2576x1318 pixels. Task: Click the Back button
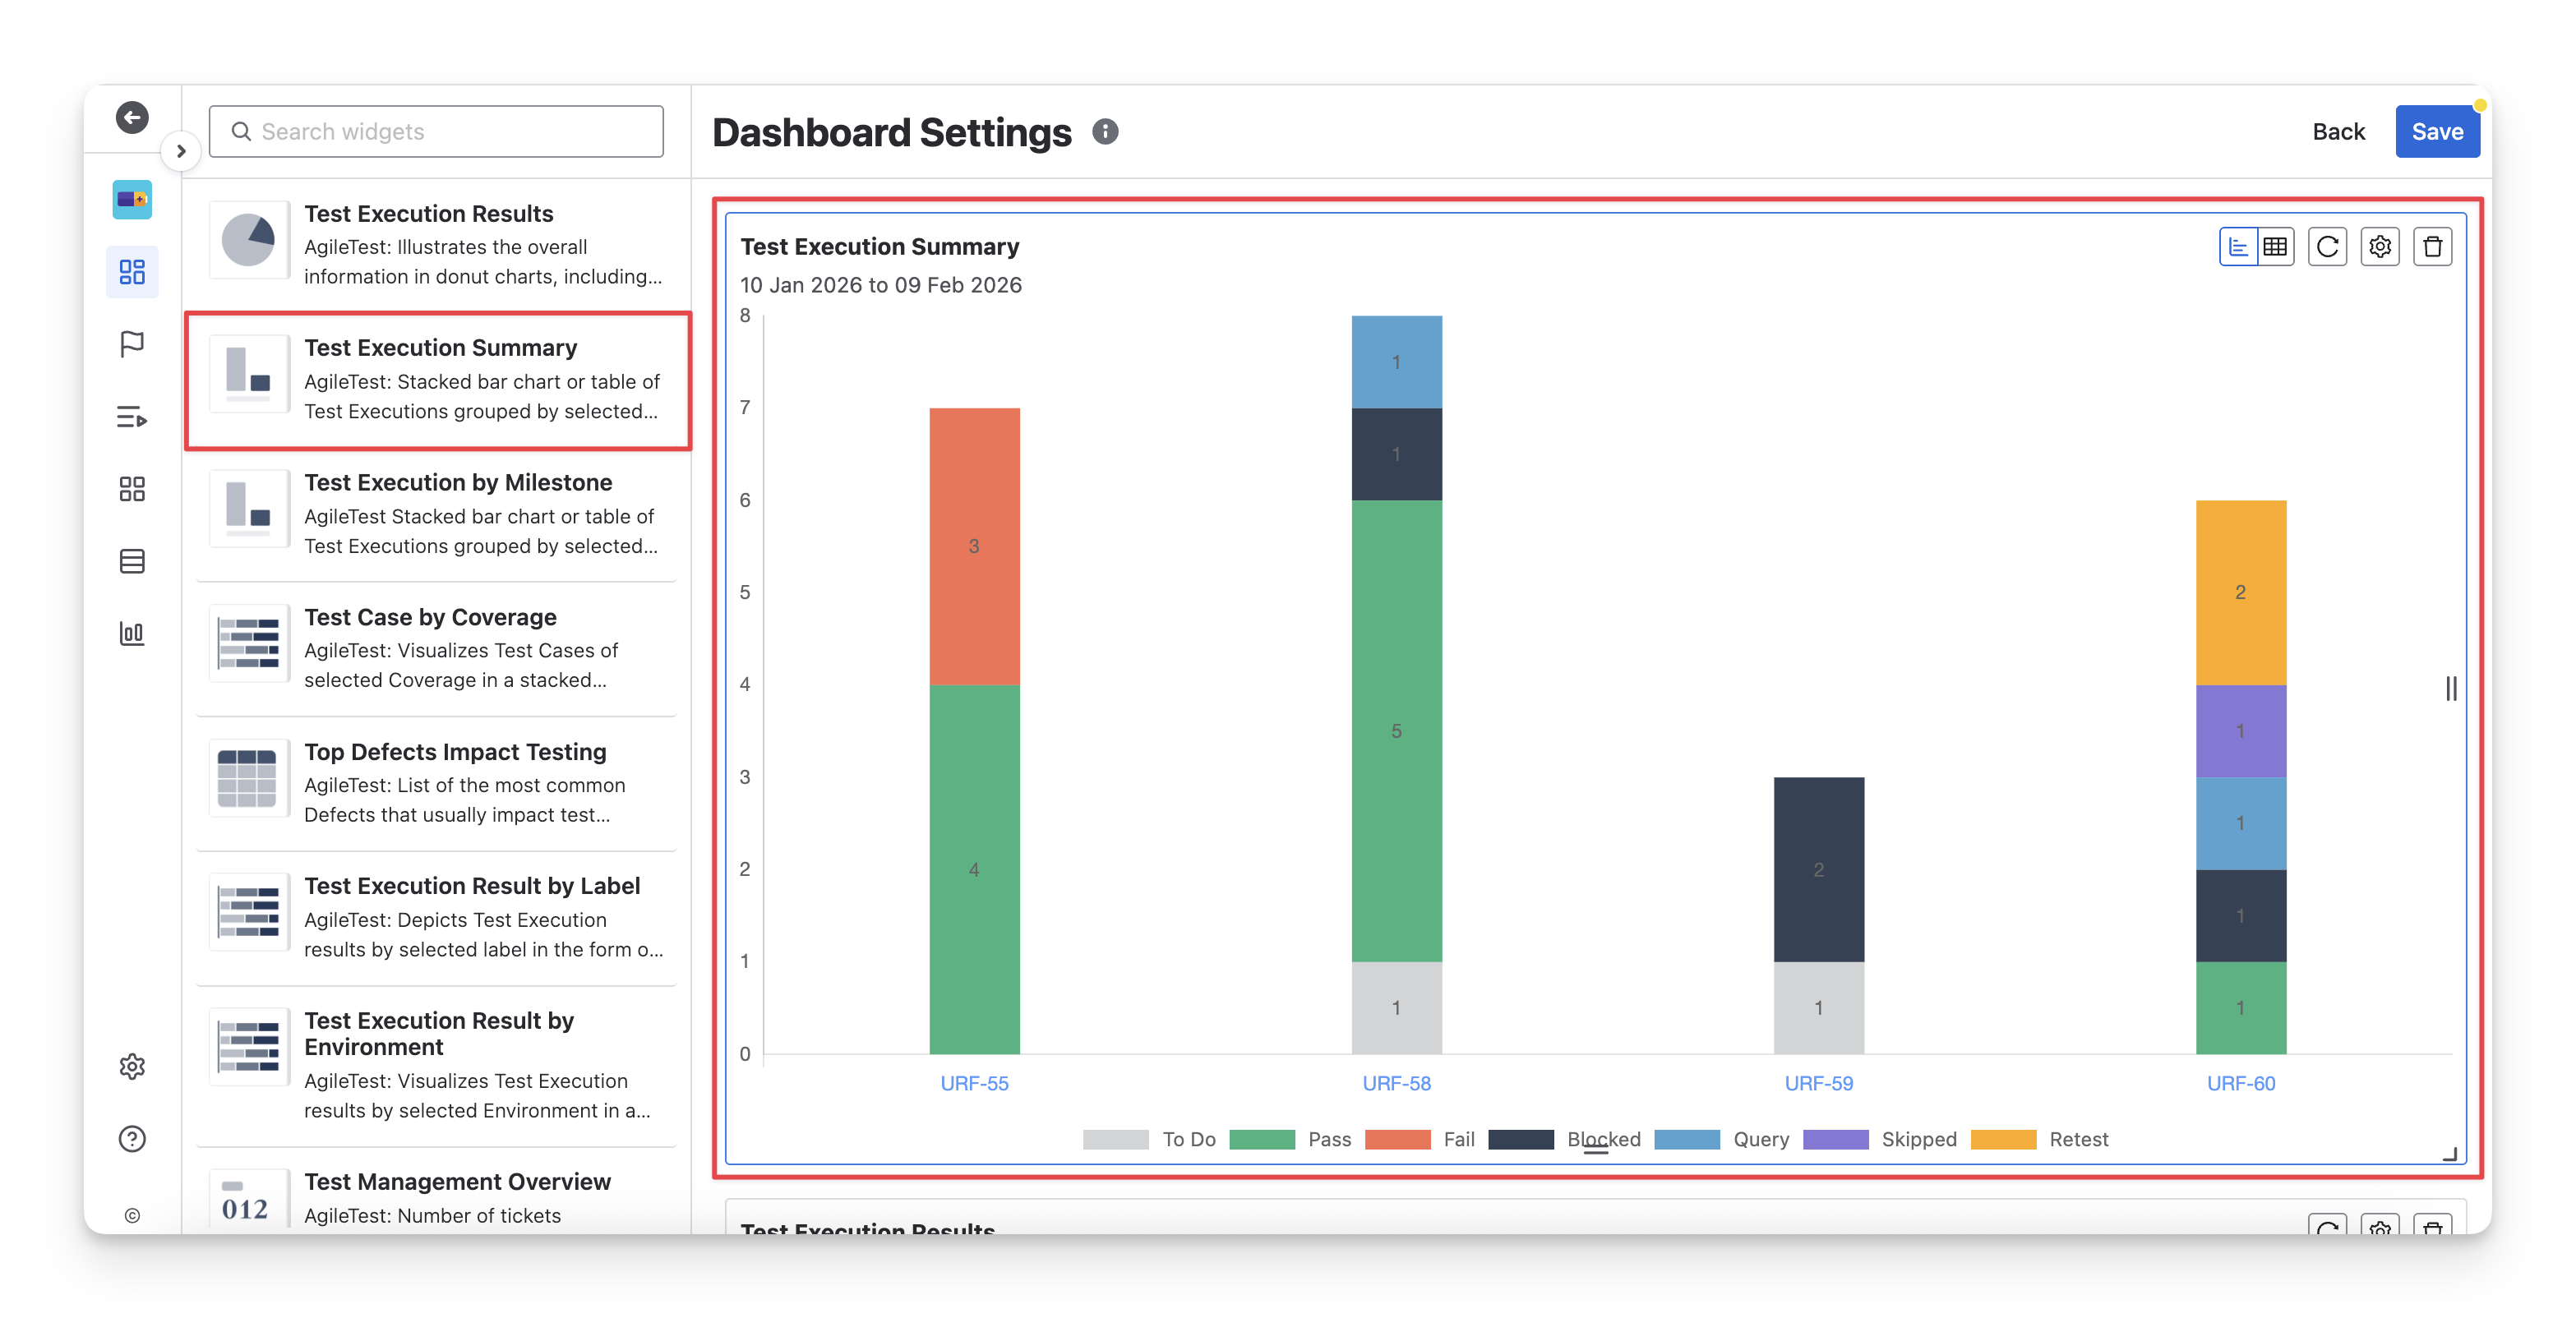tap(2338, 132)
